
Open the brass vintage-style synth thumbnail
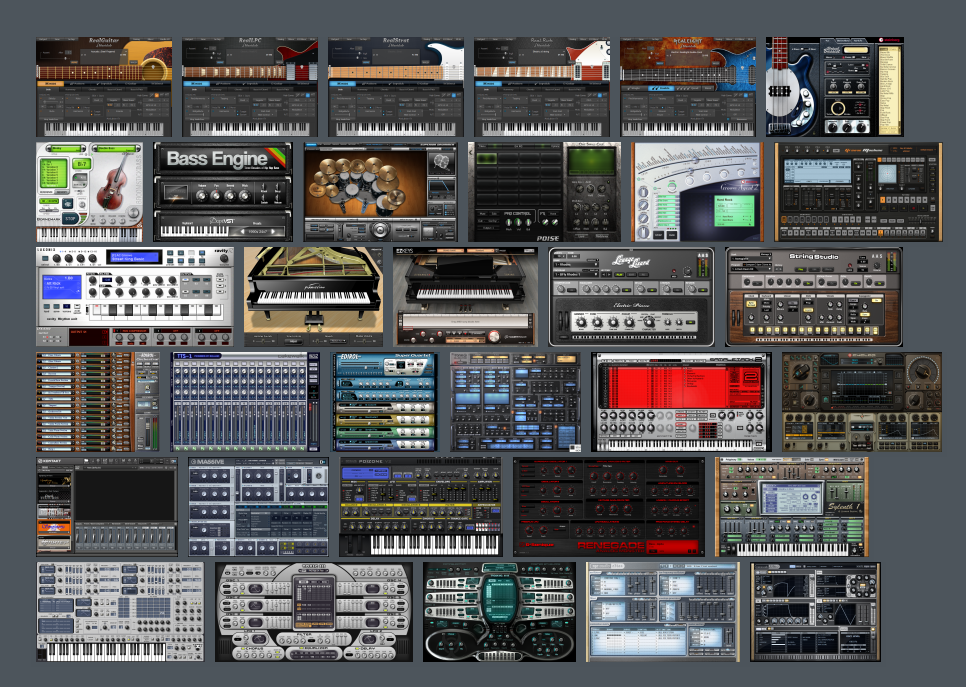point(862,402)
